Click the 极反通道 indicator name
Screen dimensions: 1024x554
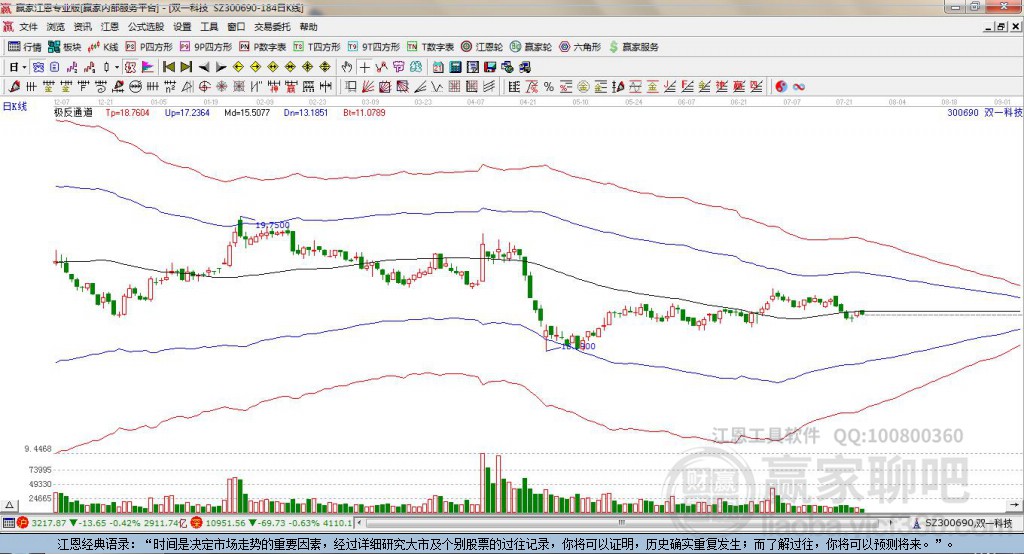click(x=73, y=112)
